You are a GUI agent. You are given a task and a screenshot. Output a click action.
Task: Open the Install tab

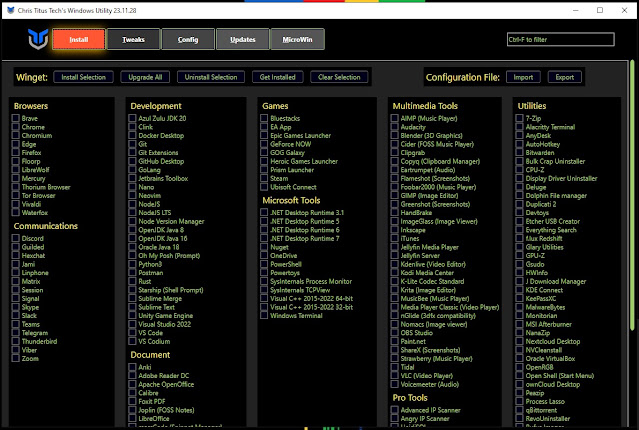coord(79,40)
